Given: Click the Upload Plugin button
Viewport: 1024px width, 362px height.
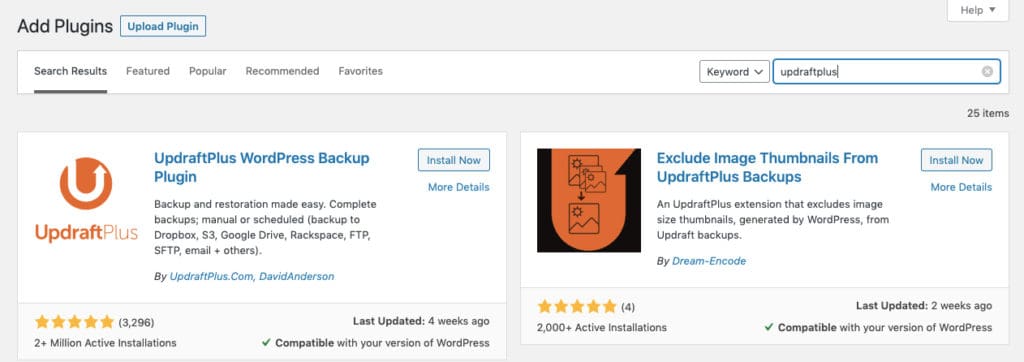Looking at the screenshot, I should tap(163, 26).
